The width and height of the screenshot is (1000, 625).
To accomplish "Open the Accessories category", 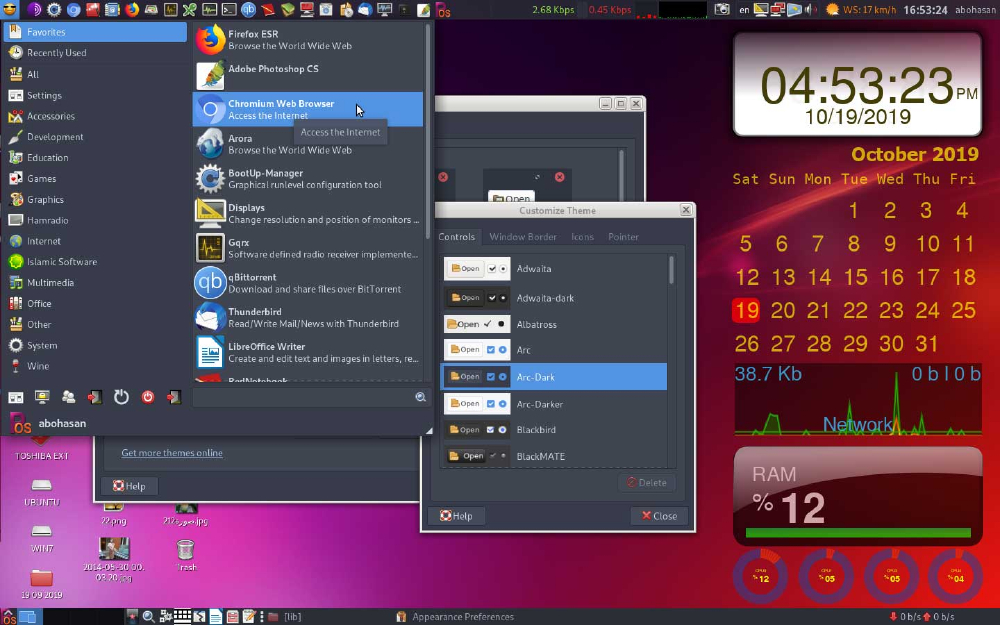I will tap(96, 116).
